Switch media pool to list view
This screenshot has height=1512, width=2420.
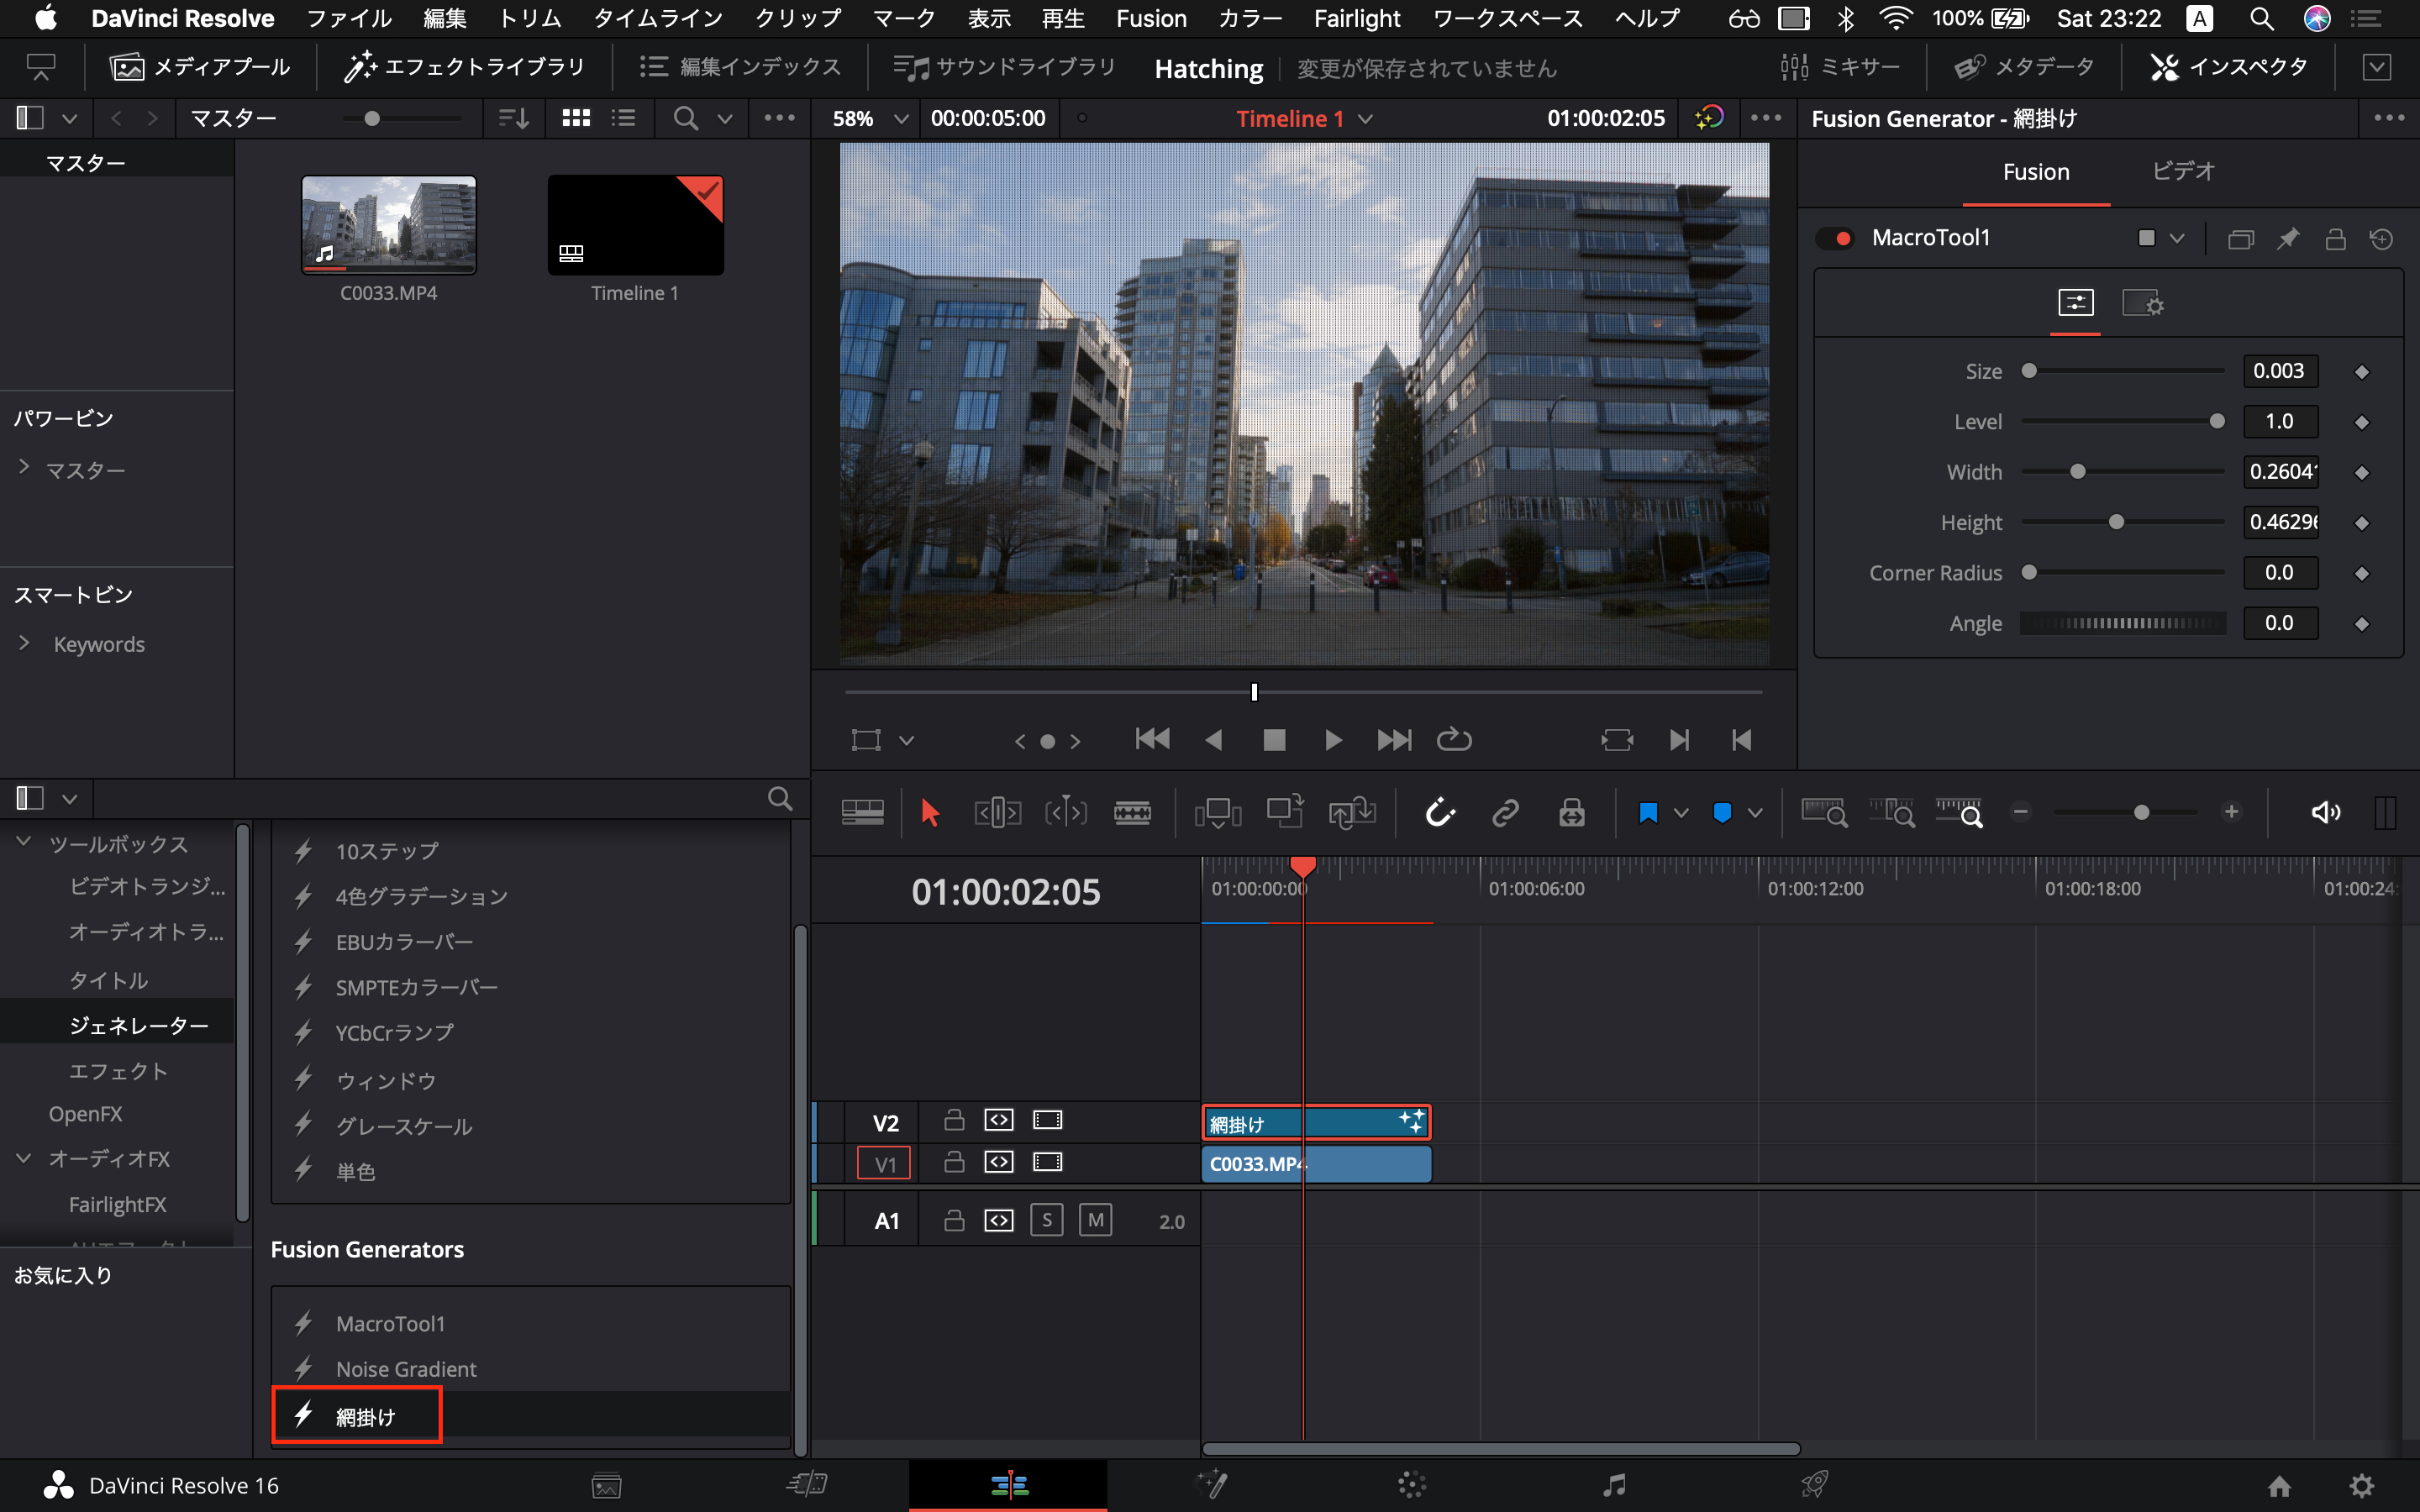pyautogui.click(x=624, y=118)
